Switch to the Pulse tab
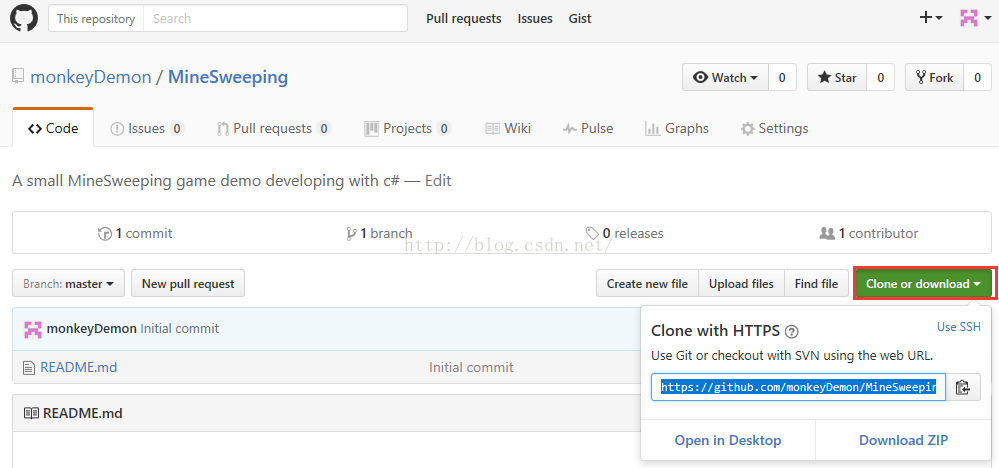Image resolution: width=999 pixels, height=468 pixels. point(588,129)
